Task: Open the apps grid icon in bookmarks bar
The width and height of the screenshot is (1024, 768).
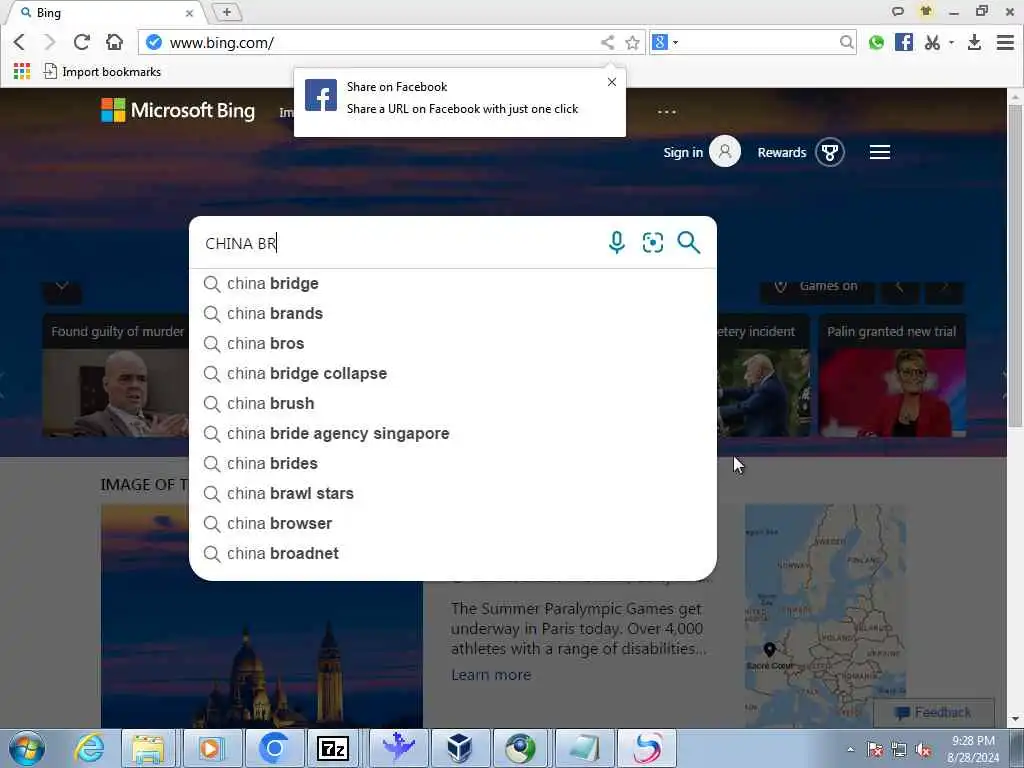Action: tap(22, 71)
